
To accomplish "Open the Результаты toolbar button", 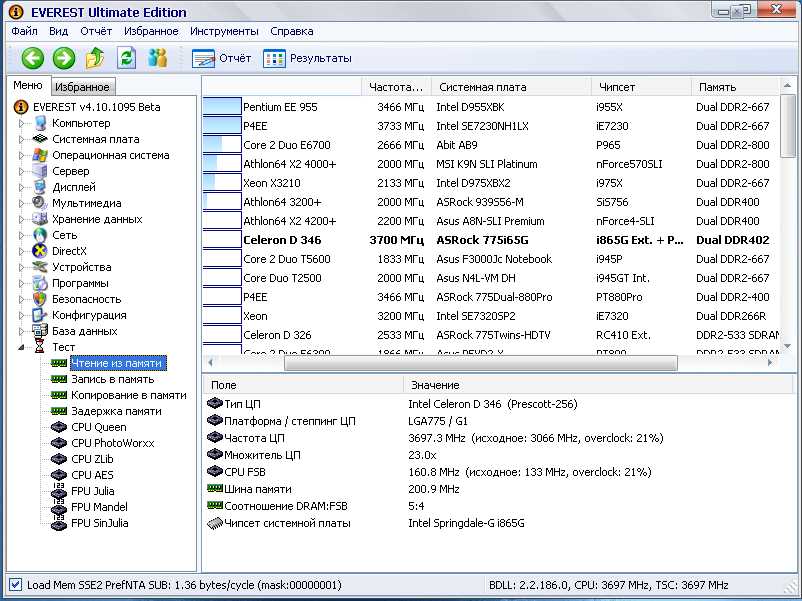I will (307, 58).
